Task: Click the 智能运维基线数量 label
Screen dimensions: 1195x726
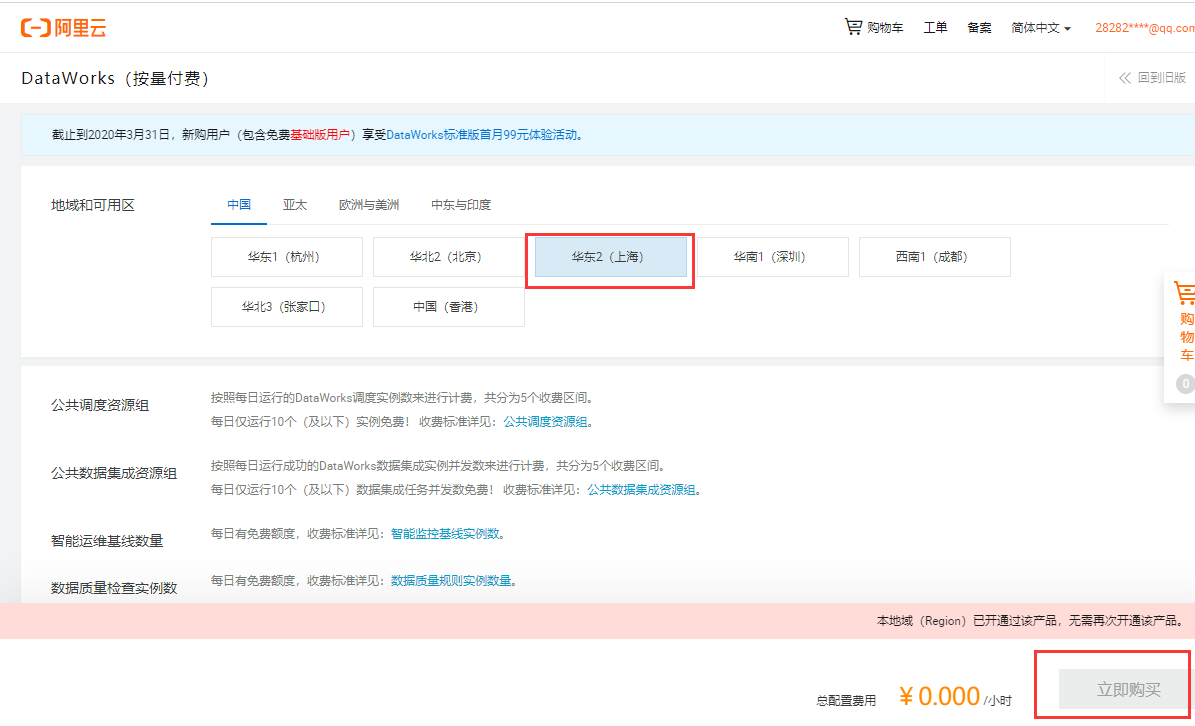Action: 107,541
